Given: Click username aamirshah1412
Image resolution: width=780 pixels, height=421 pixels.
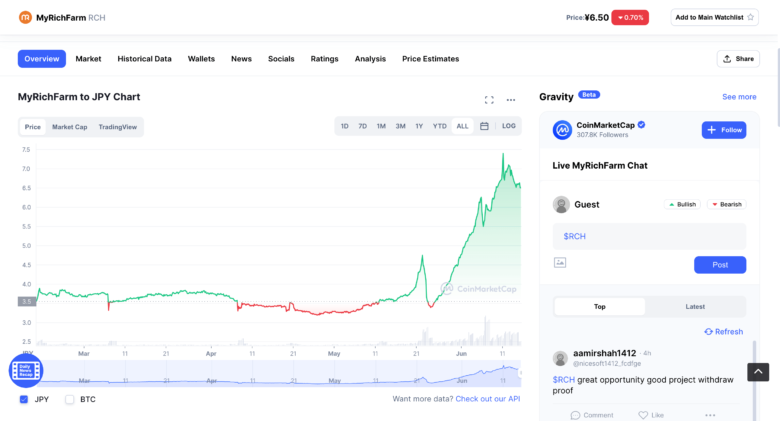Looking at the screenshot, I should 604,353.
